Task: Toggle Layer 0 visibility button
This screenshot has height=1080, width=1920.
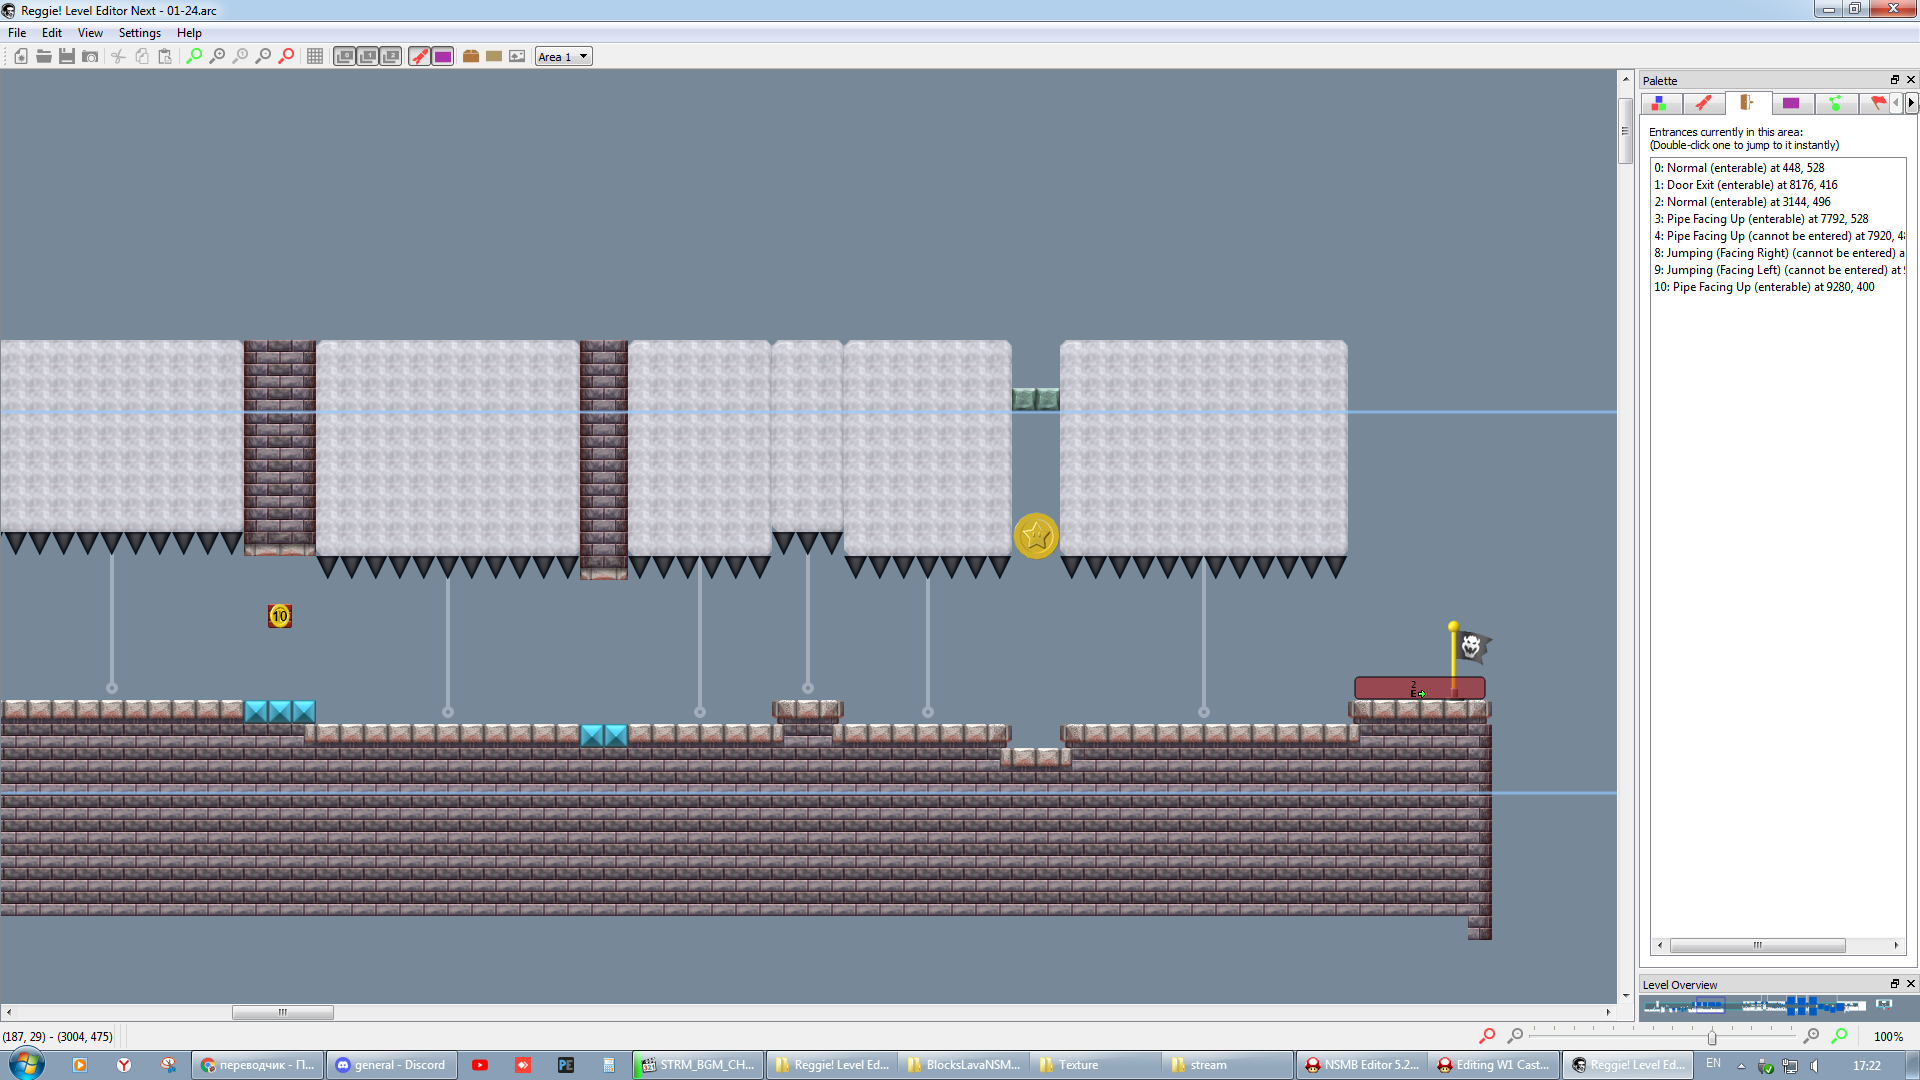Action: tap(345, 56)
